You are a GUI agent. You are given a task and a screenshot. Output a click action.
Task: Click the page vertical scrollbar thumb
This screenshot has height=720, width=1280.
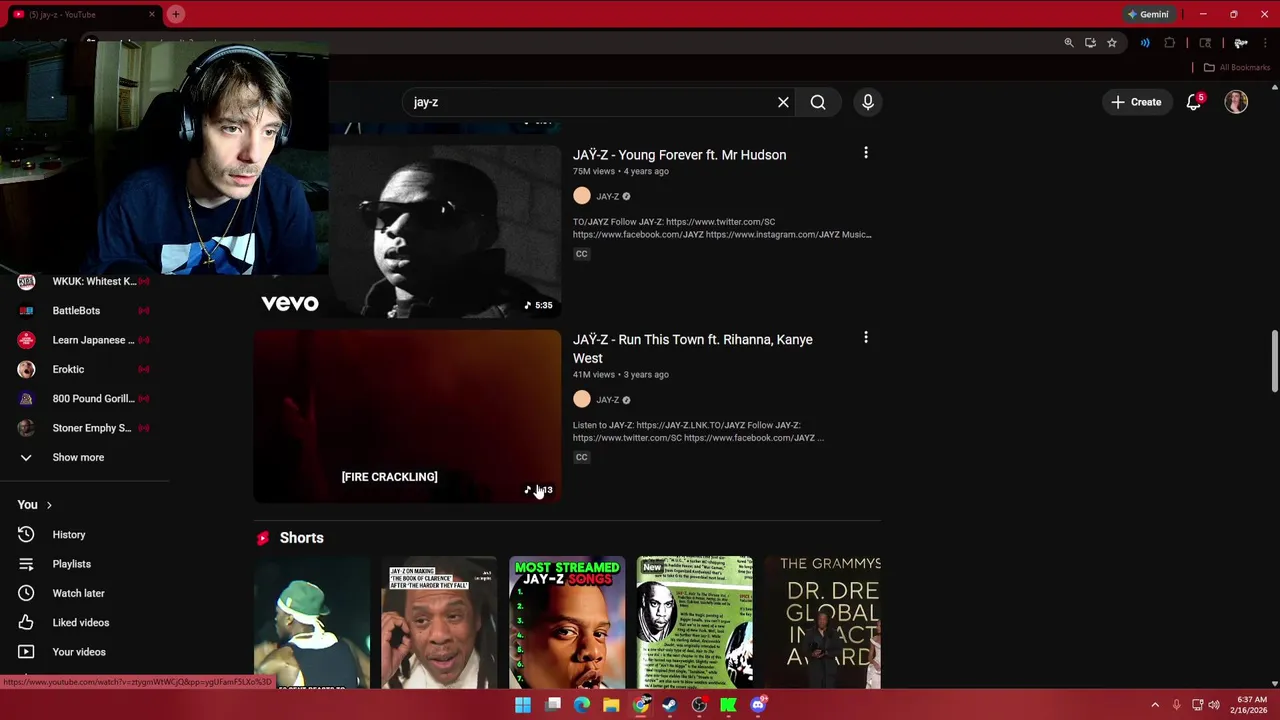coord(1274,361)
